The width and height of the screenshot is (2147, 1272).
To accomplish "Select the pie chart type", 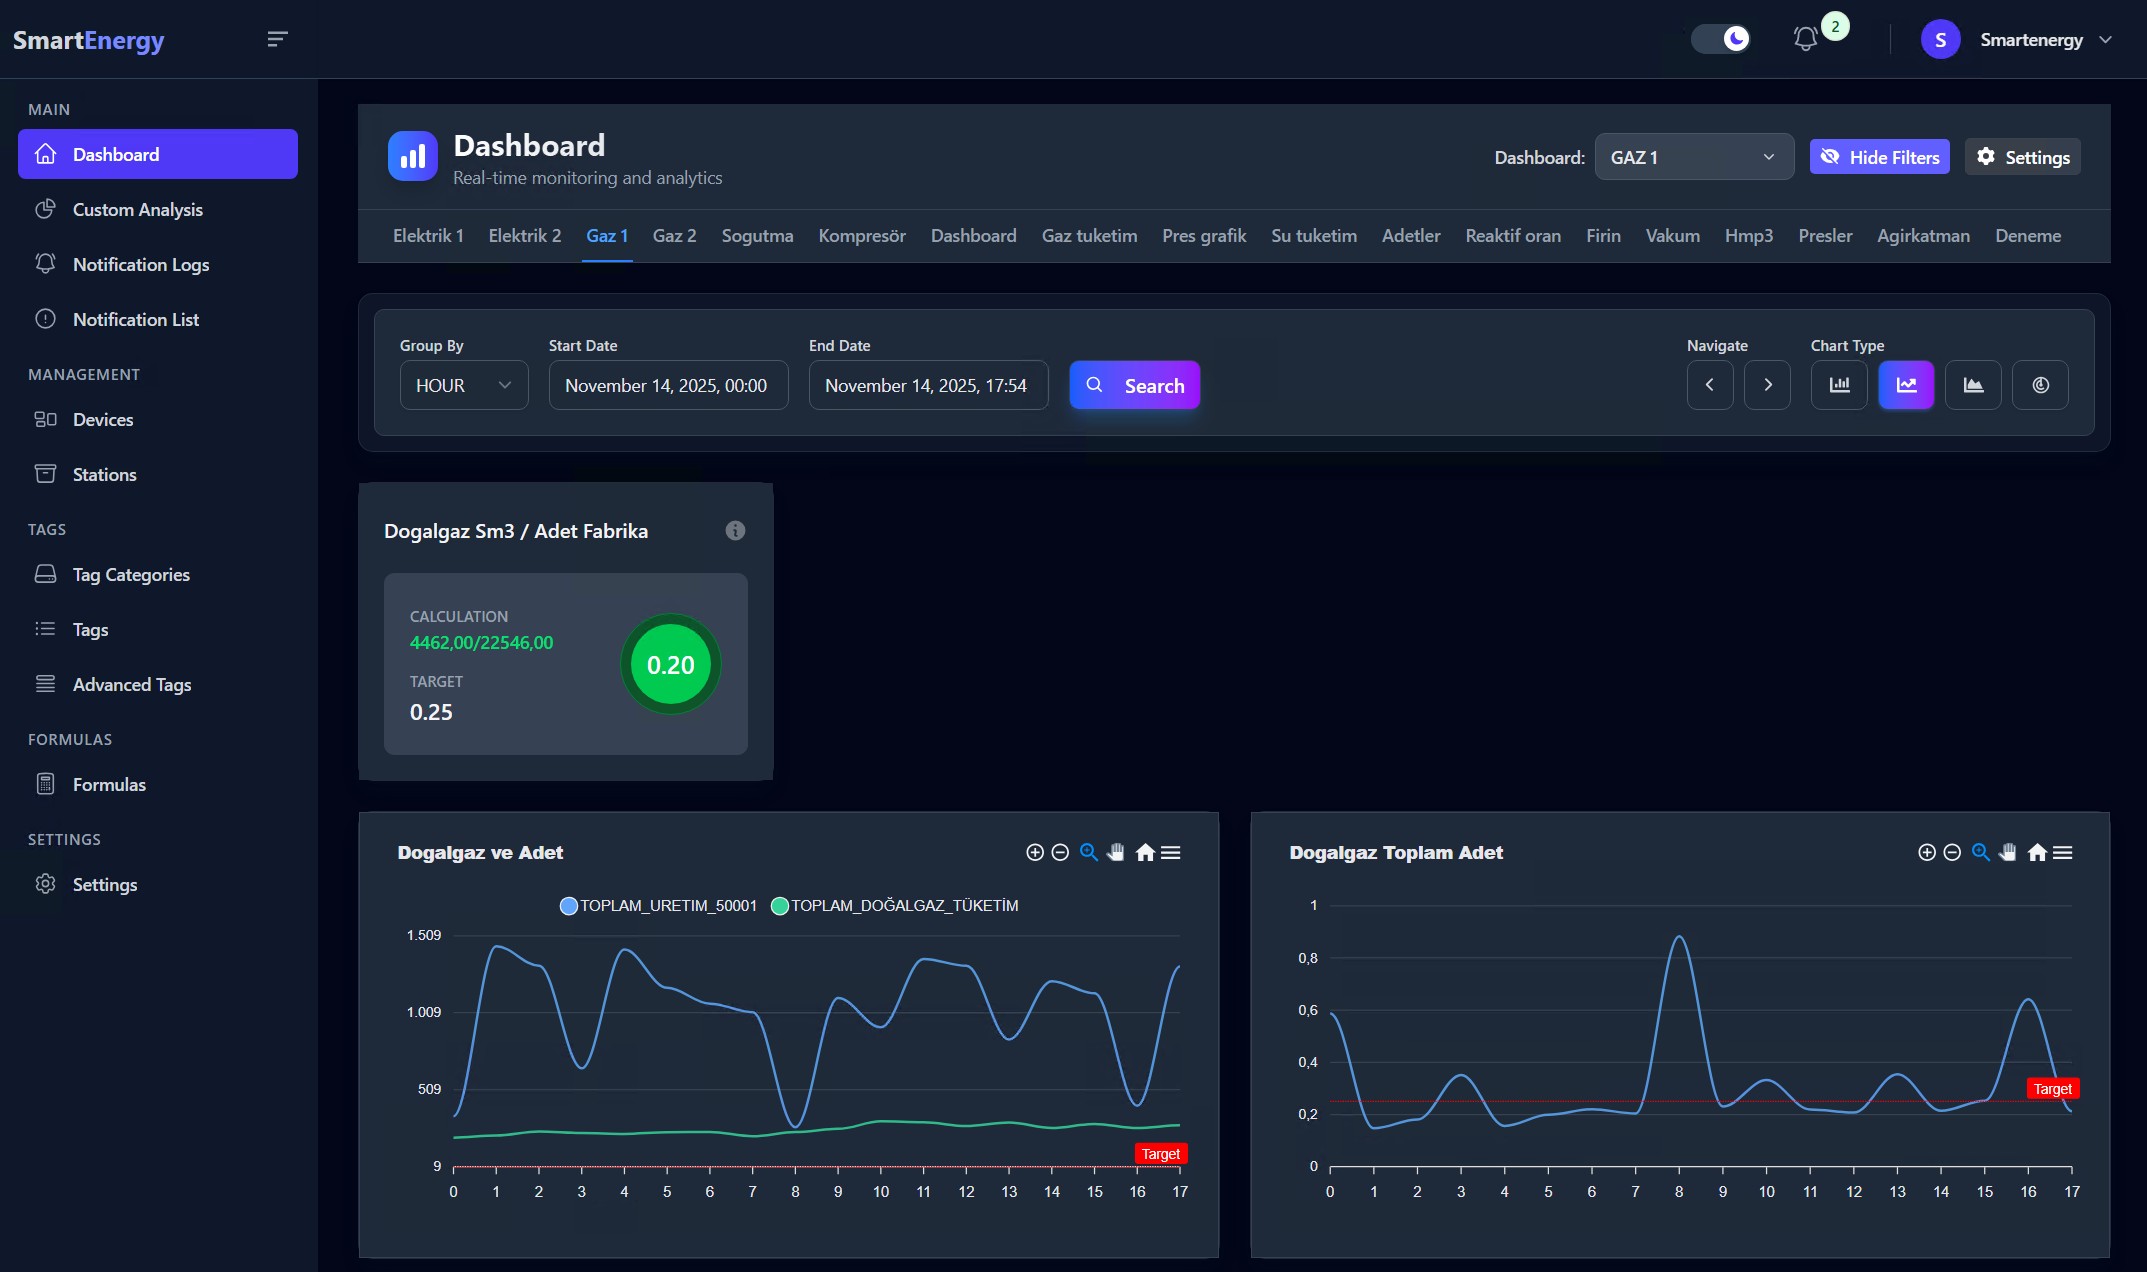I will tap(2040, 385).
